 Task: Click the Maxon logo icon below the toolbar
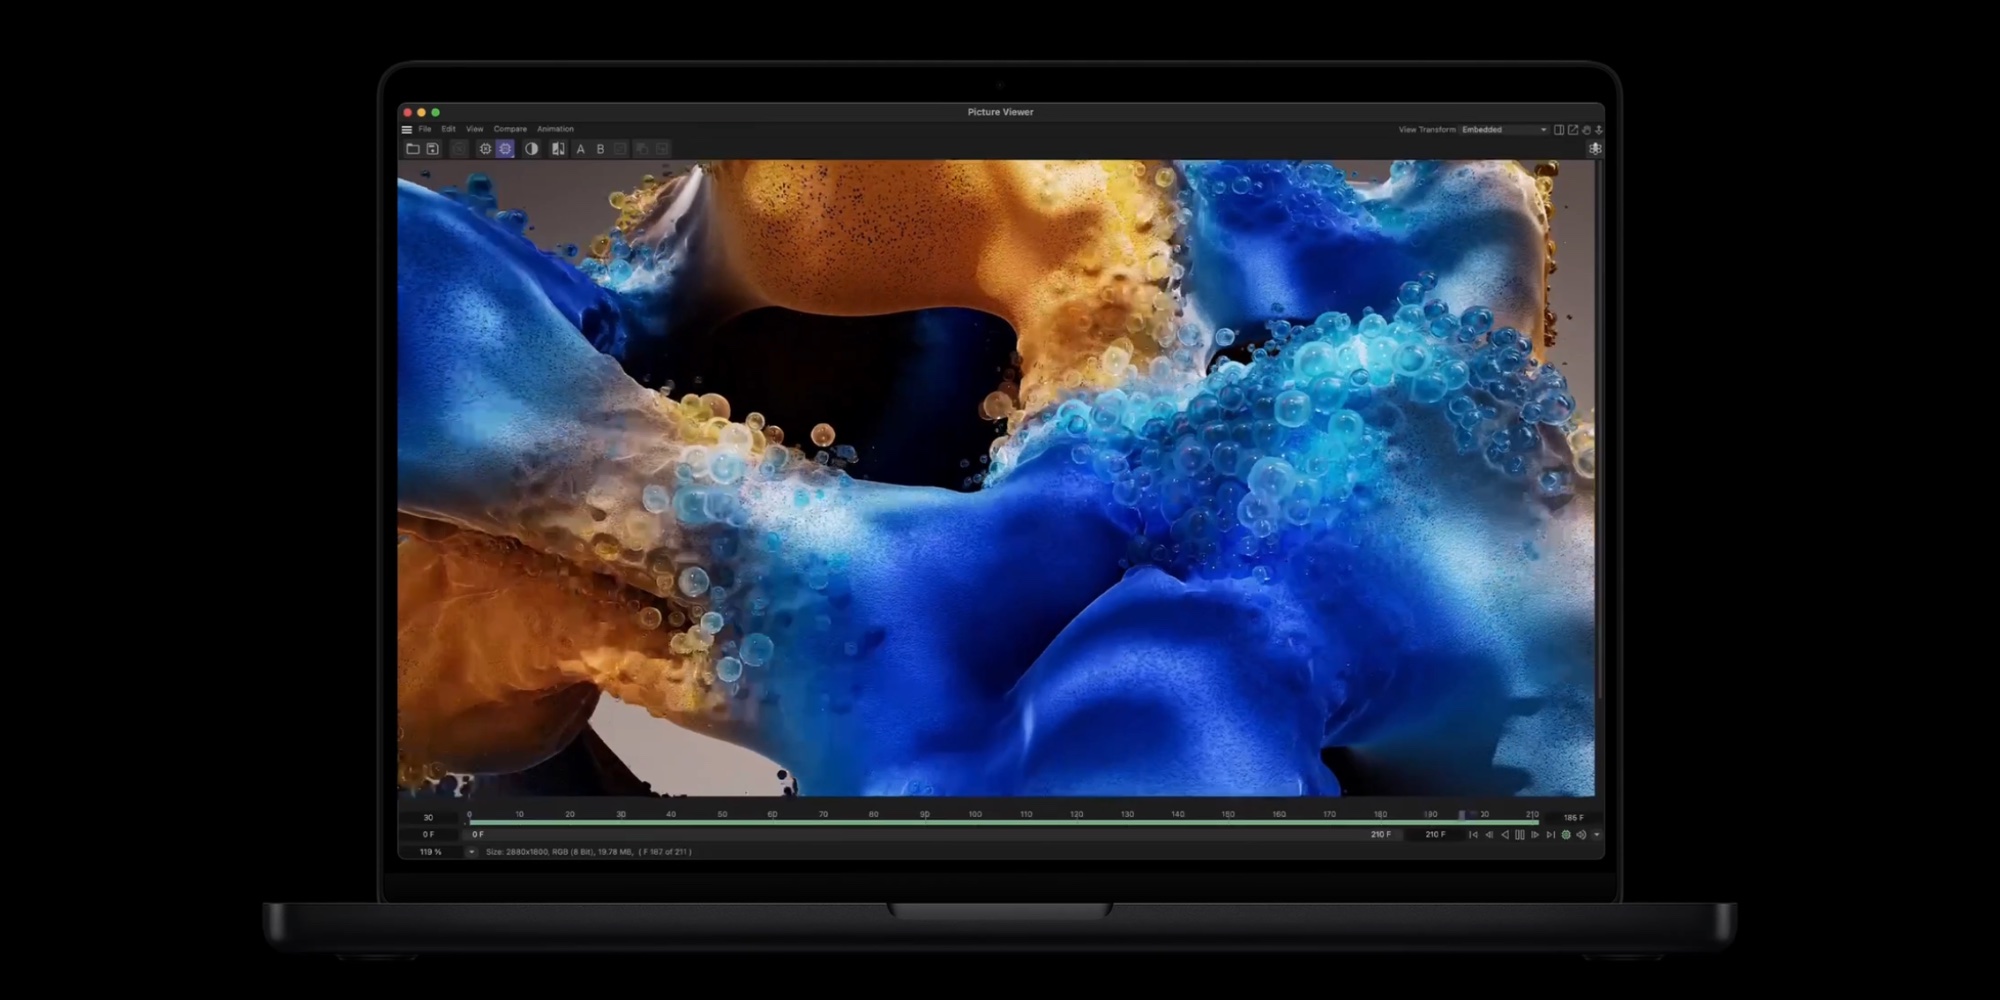coord(1597,148)
